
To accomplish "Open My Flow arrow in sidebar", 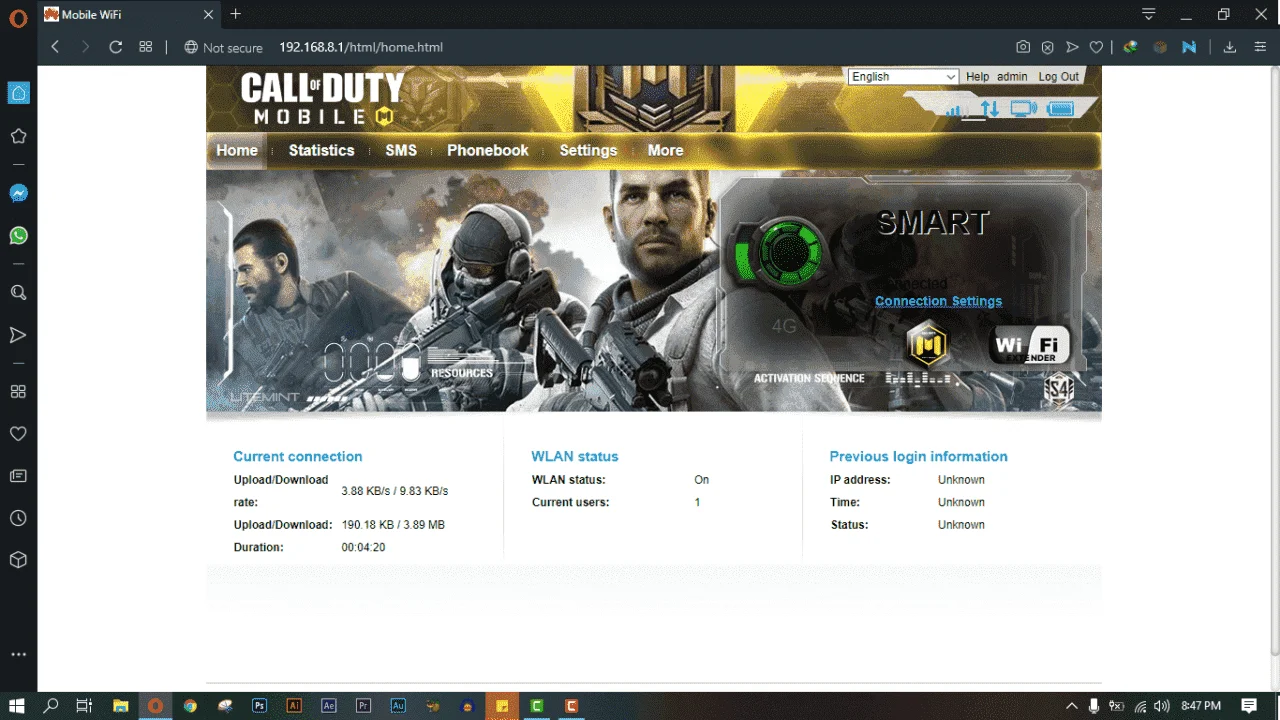I will coord(18,335).
